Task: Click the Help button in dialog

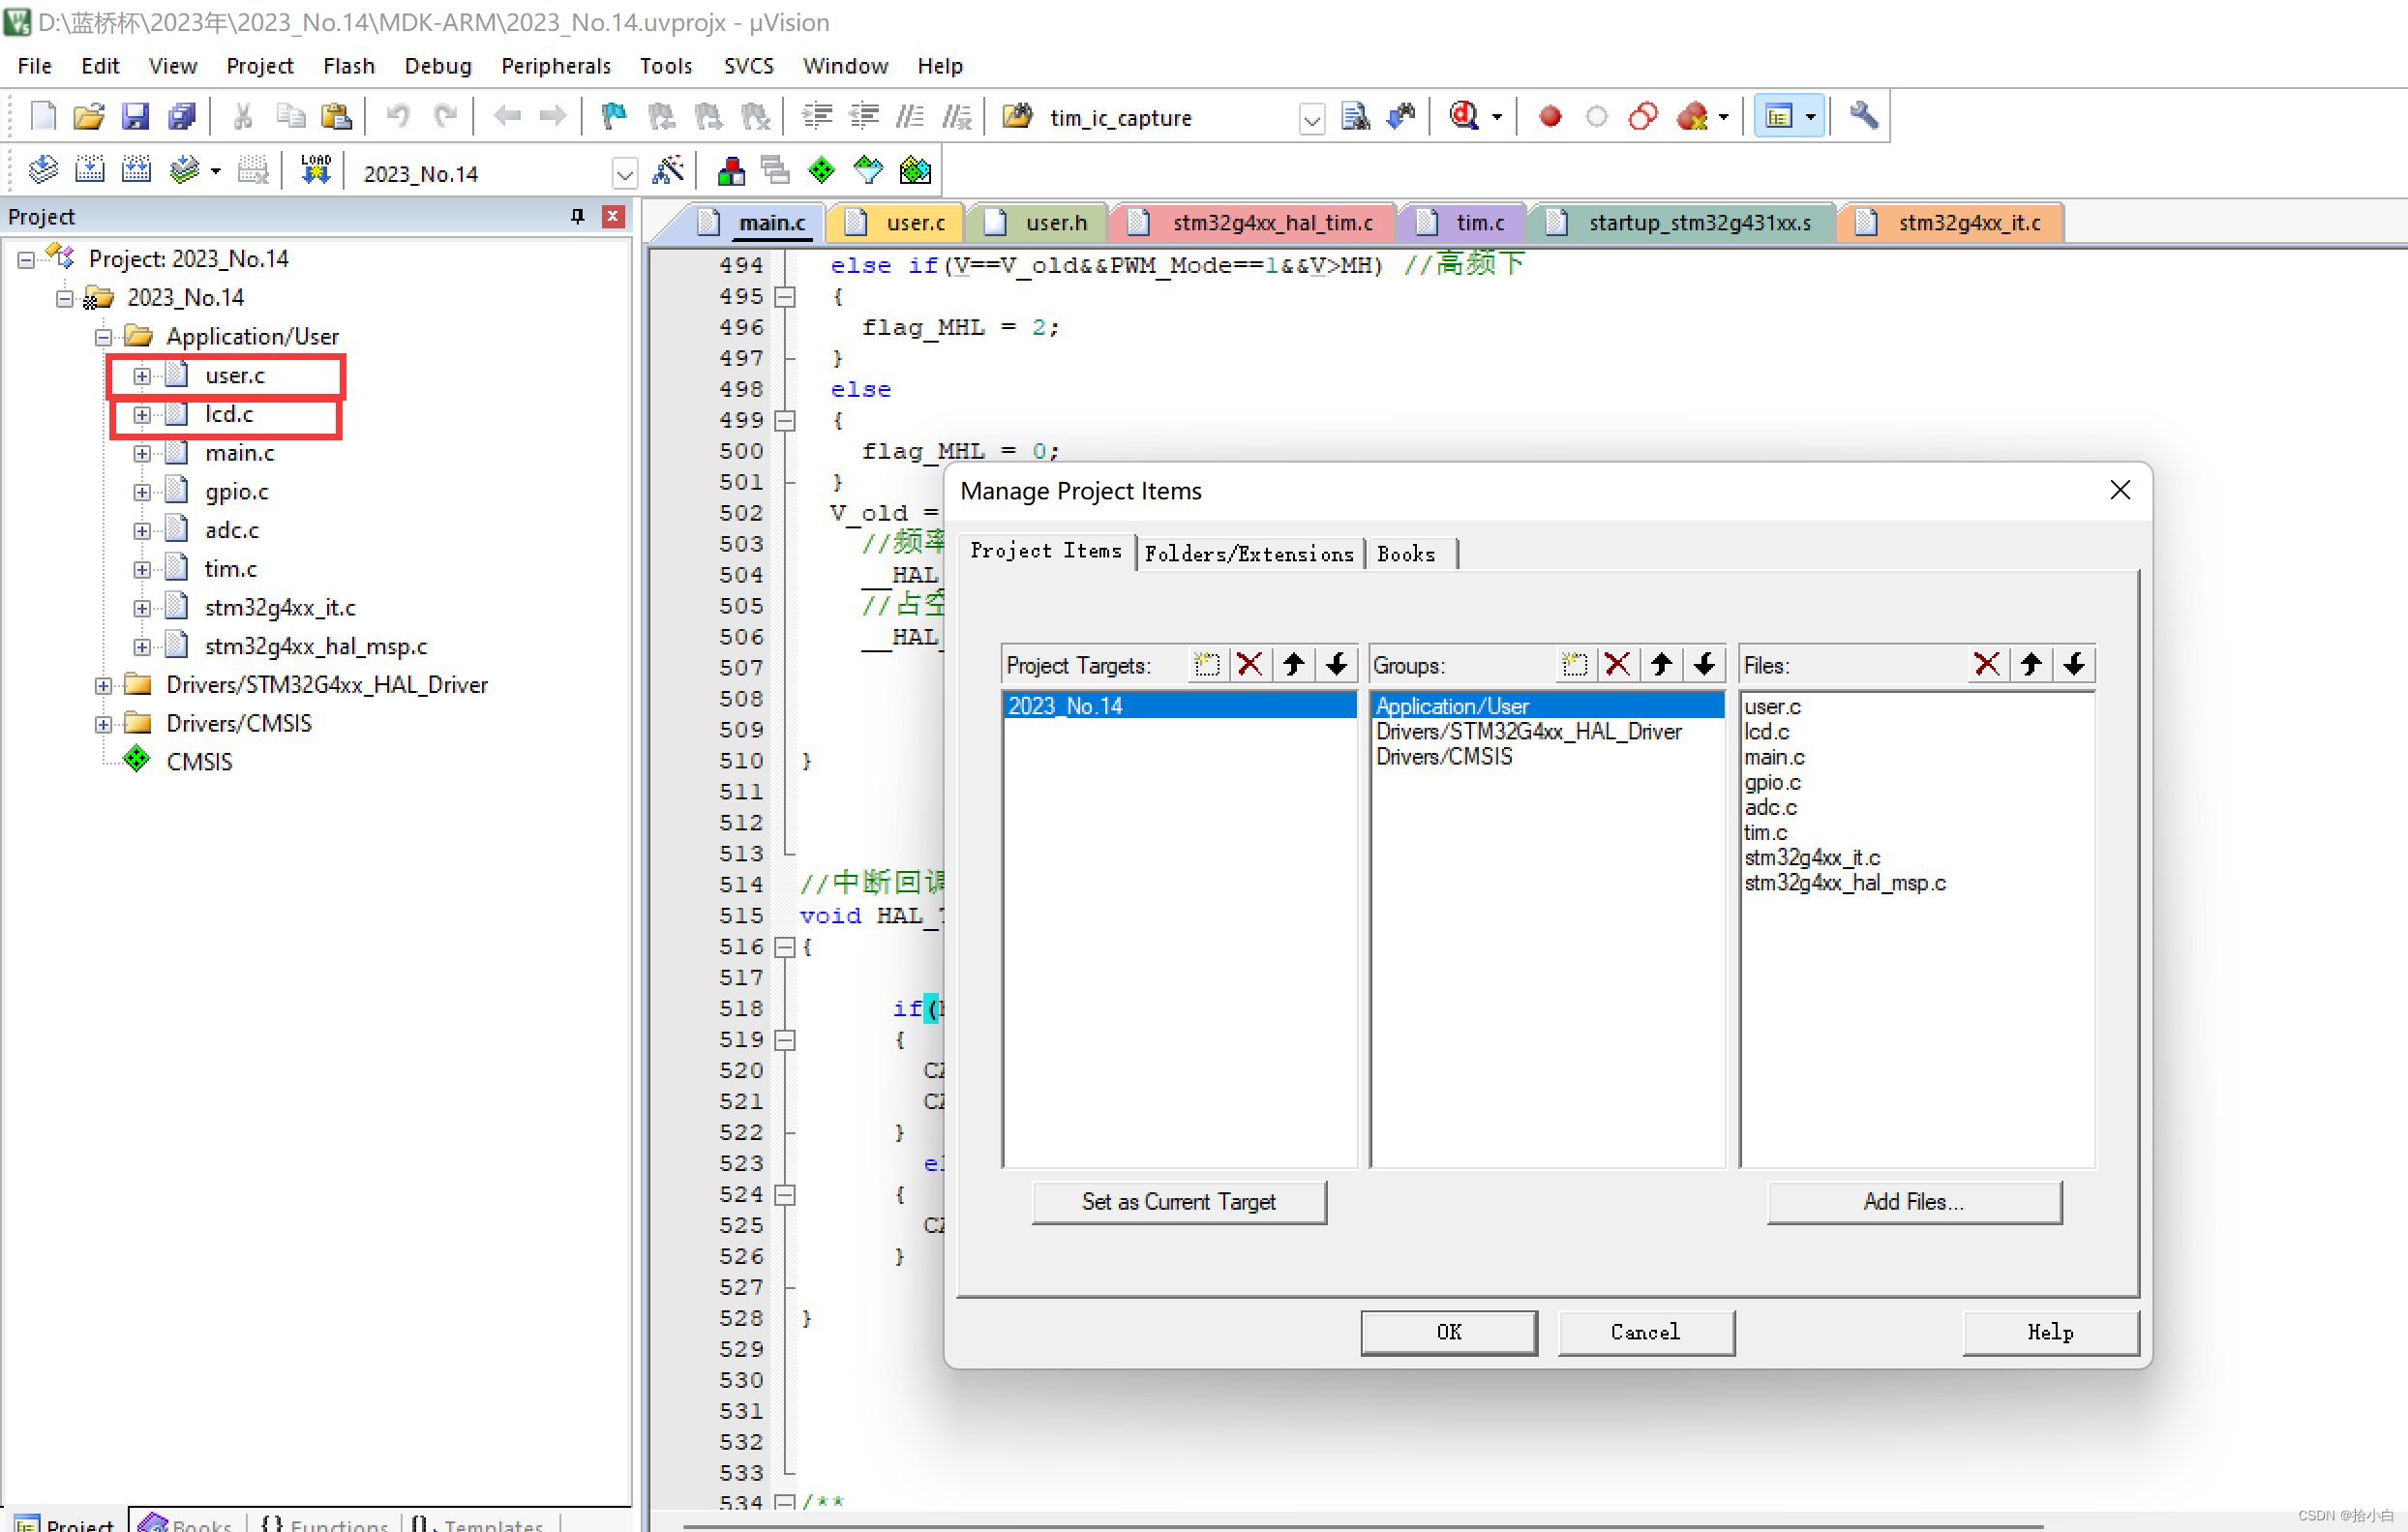Action: tap(2050, 1333)
